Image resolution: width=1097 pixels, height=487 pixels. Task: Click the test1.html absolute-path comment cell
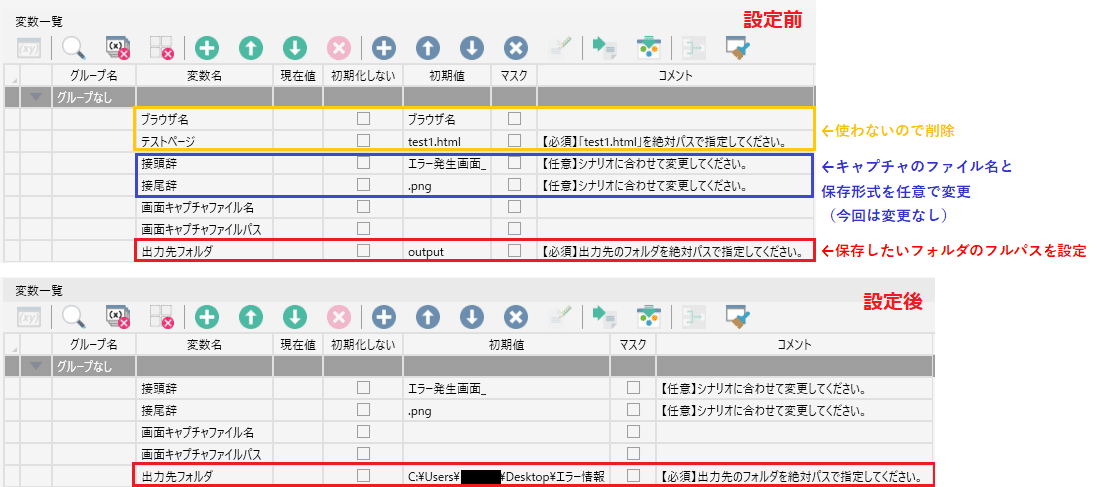point(674,141)
